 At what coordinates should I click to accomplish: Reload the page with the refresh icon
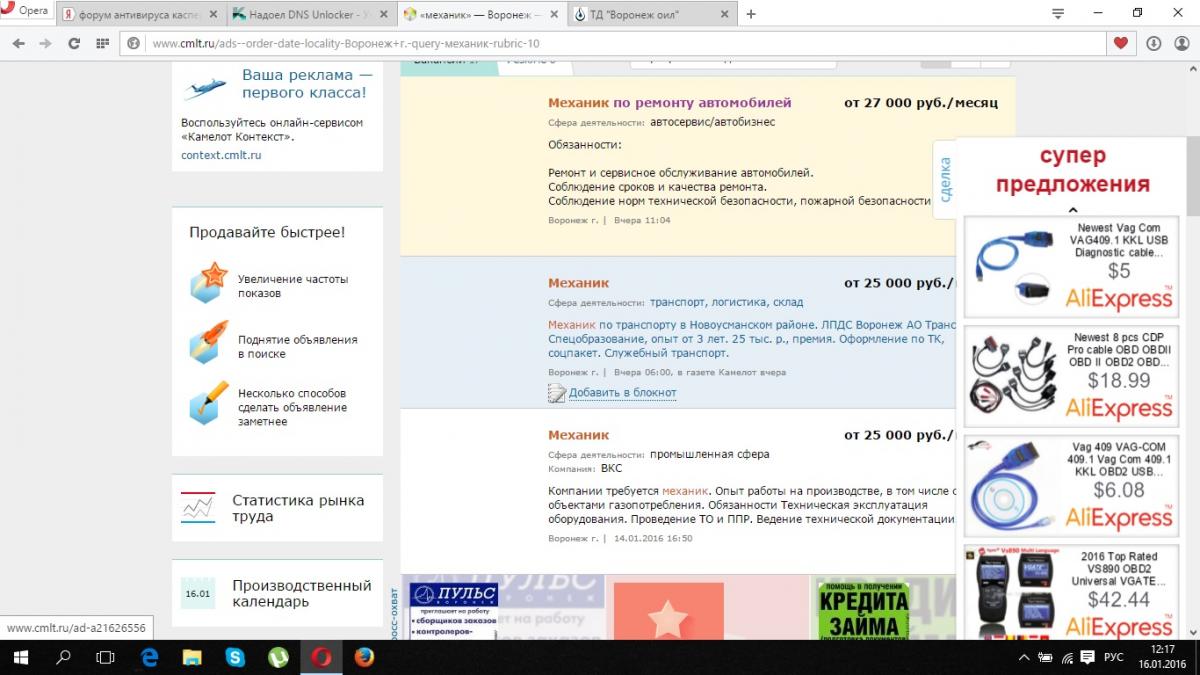click(73, 43)
